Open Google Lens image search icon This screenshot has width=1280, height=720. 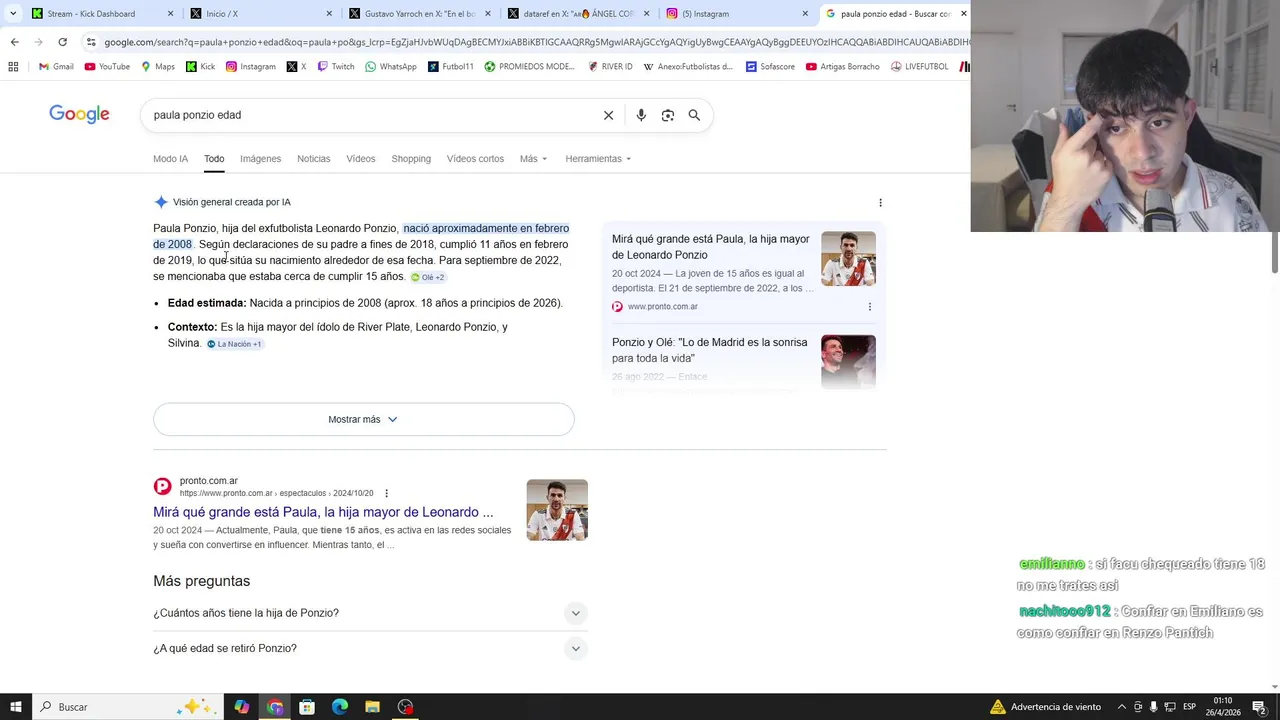668,115
